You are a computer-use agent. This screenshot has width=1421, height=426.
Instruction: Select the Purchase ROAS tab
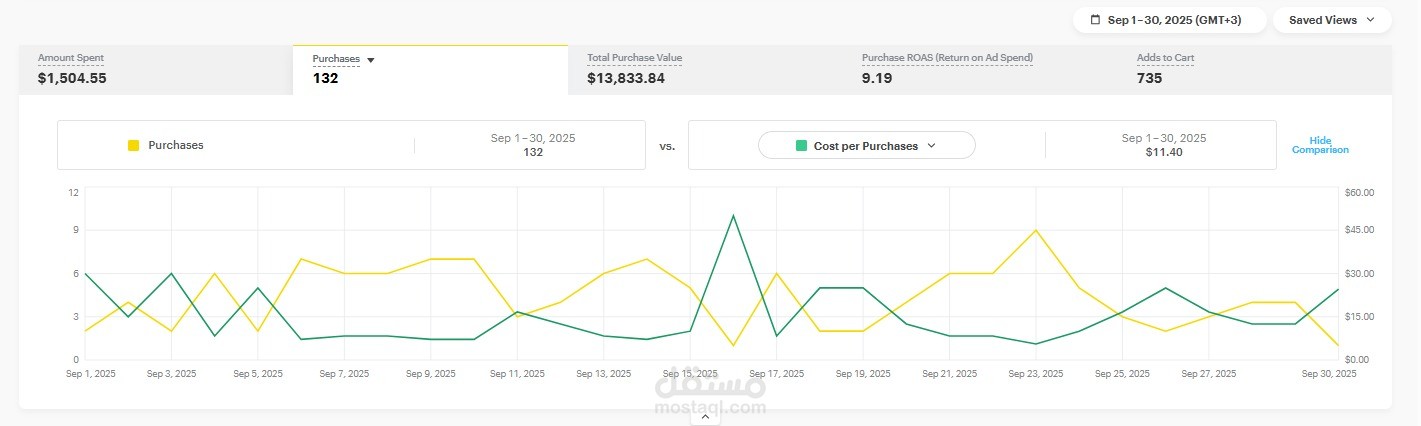979,70
